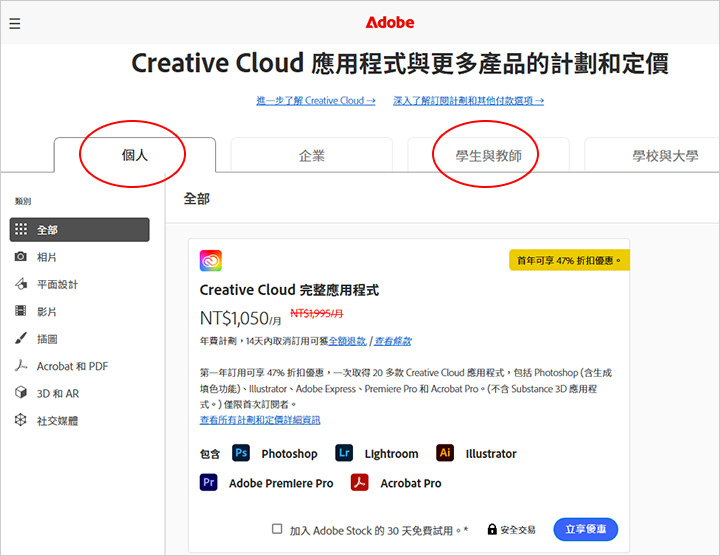Viewport: 720px width, 556px height.
Task: Click the 社交媒體 category icon
Action: 21,420
